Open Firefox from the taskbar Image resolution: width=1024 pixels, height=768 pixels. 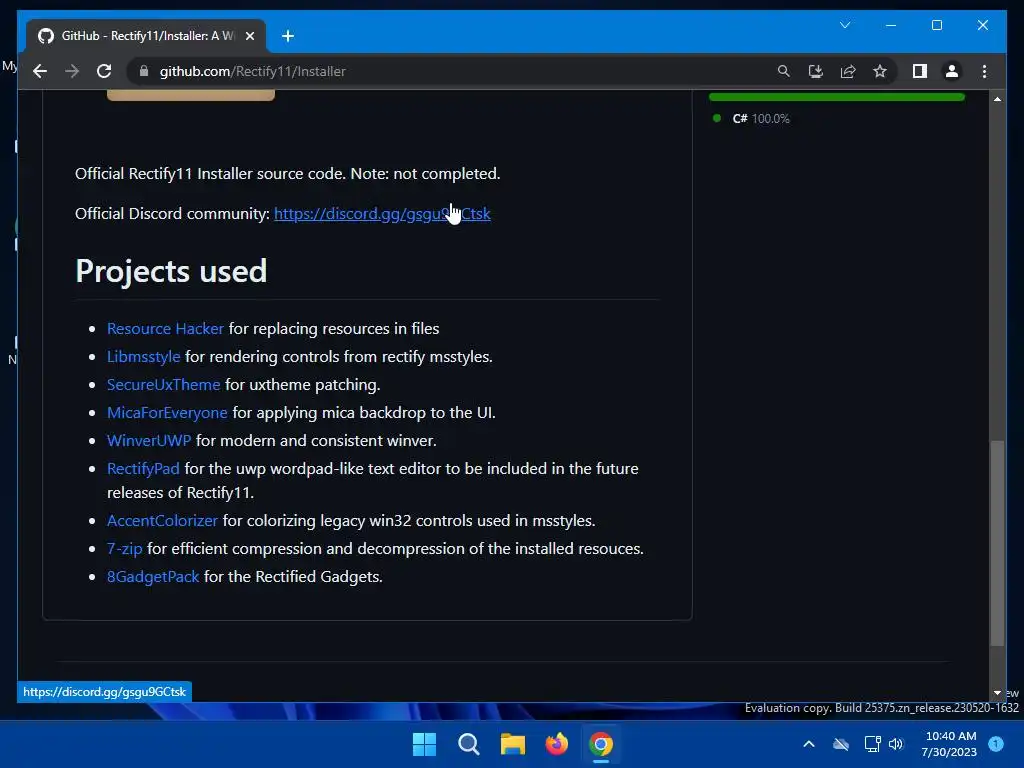556,744
